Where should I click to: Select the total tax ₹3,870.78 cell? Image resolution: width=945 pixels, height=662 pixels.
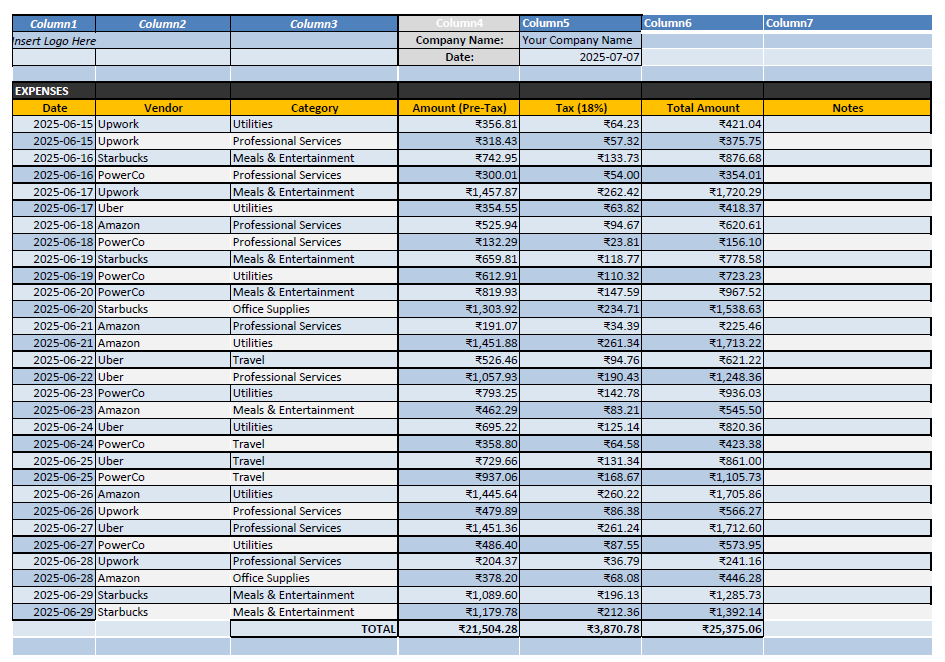pyautogui.click(x=580, y=629)
